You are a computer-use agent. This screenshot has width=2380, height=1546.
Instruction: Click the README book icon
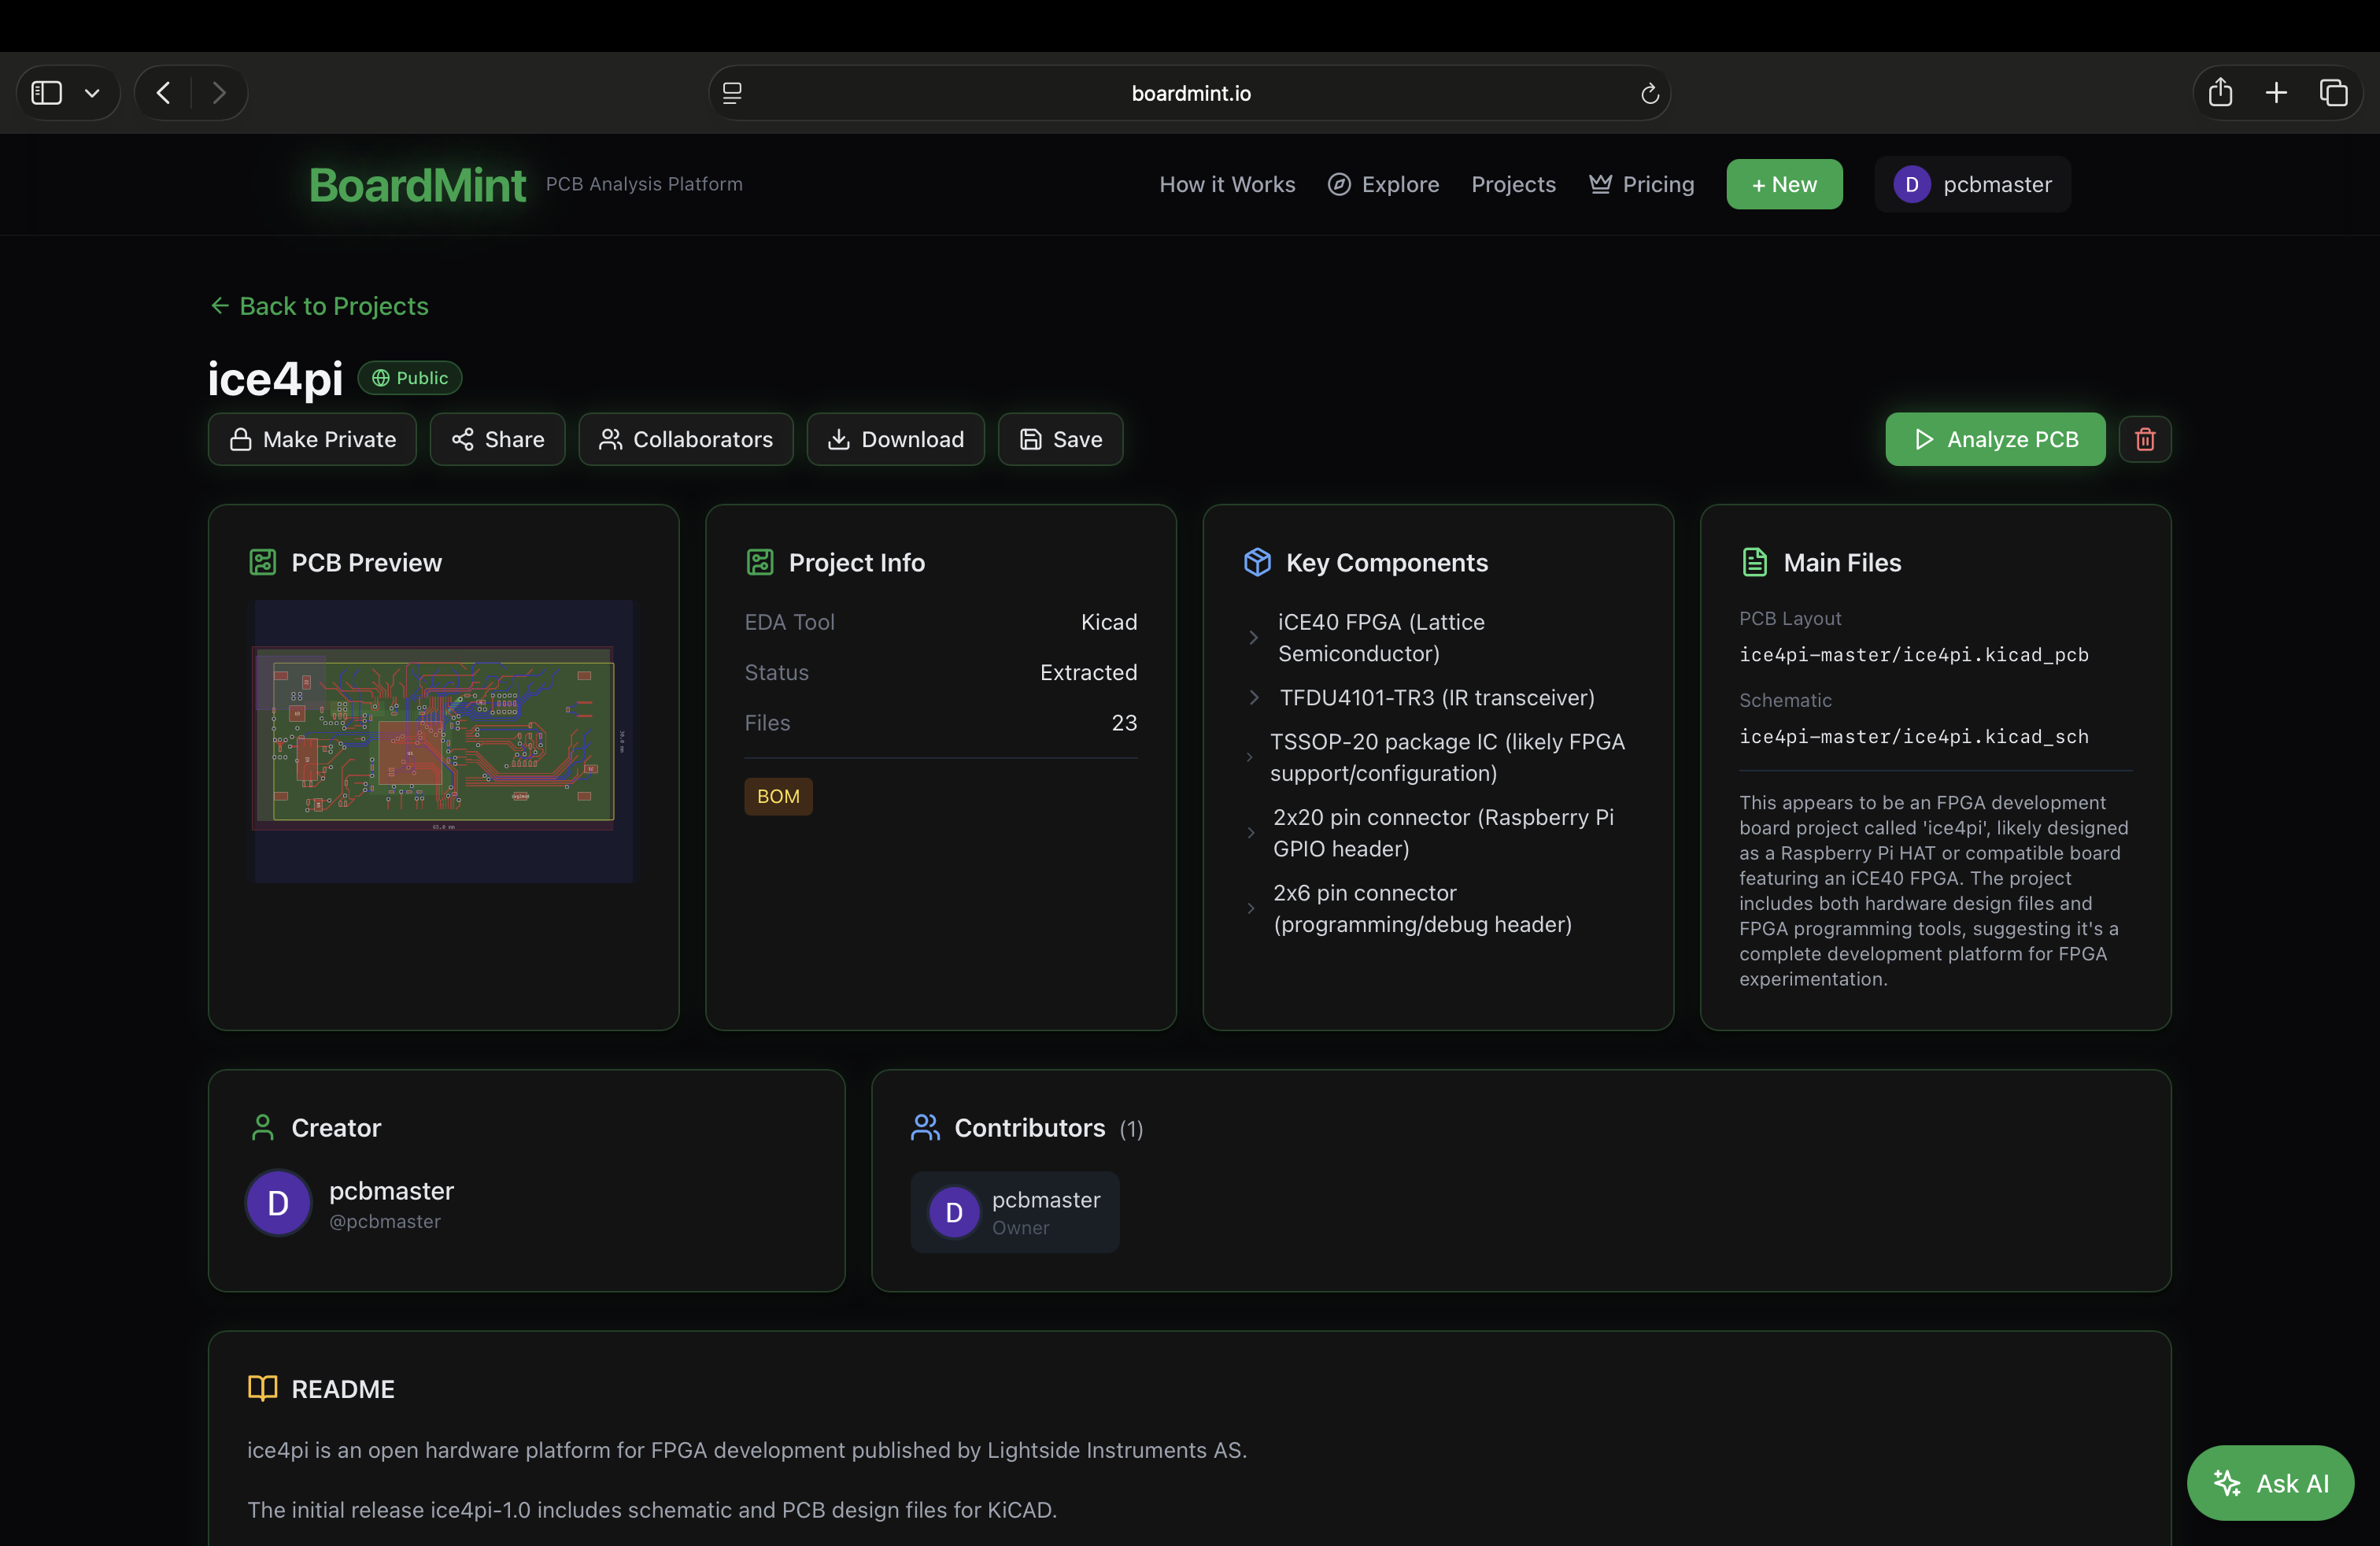261,1388
